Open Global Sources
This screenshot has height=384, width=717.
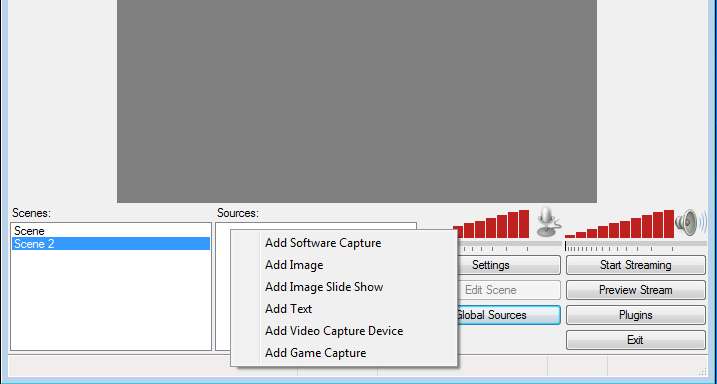point(508,315)
